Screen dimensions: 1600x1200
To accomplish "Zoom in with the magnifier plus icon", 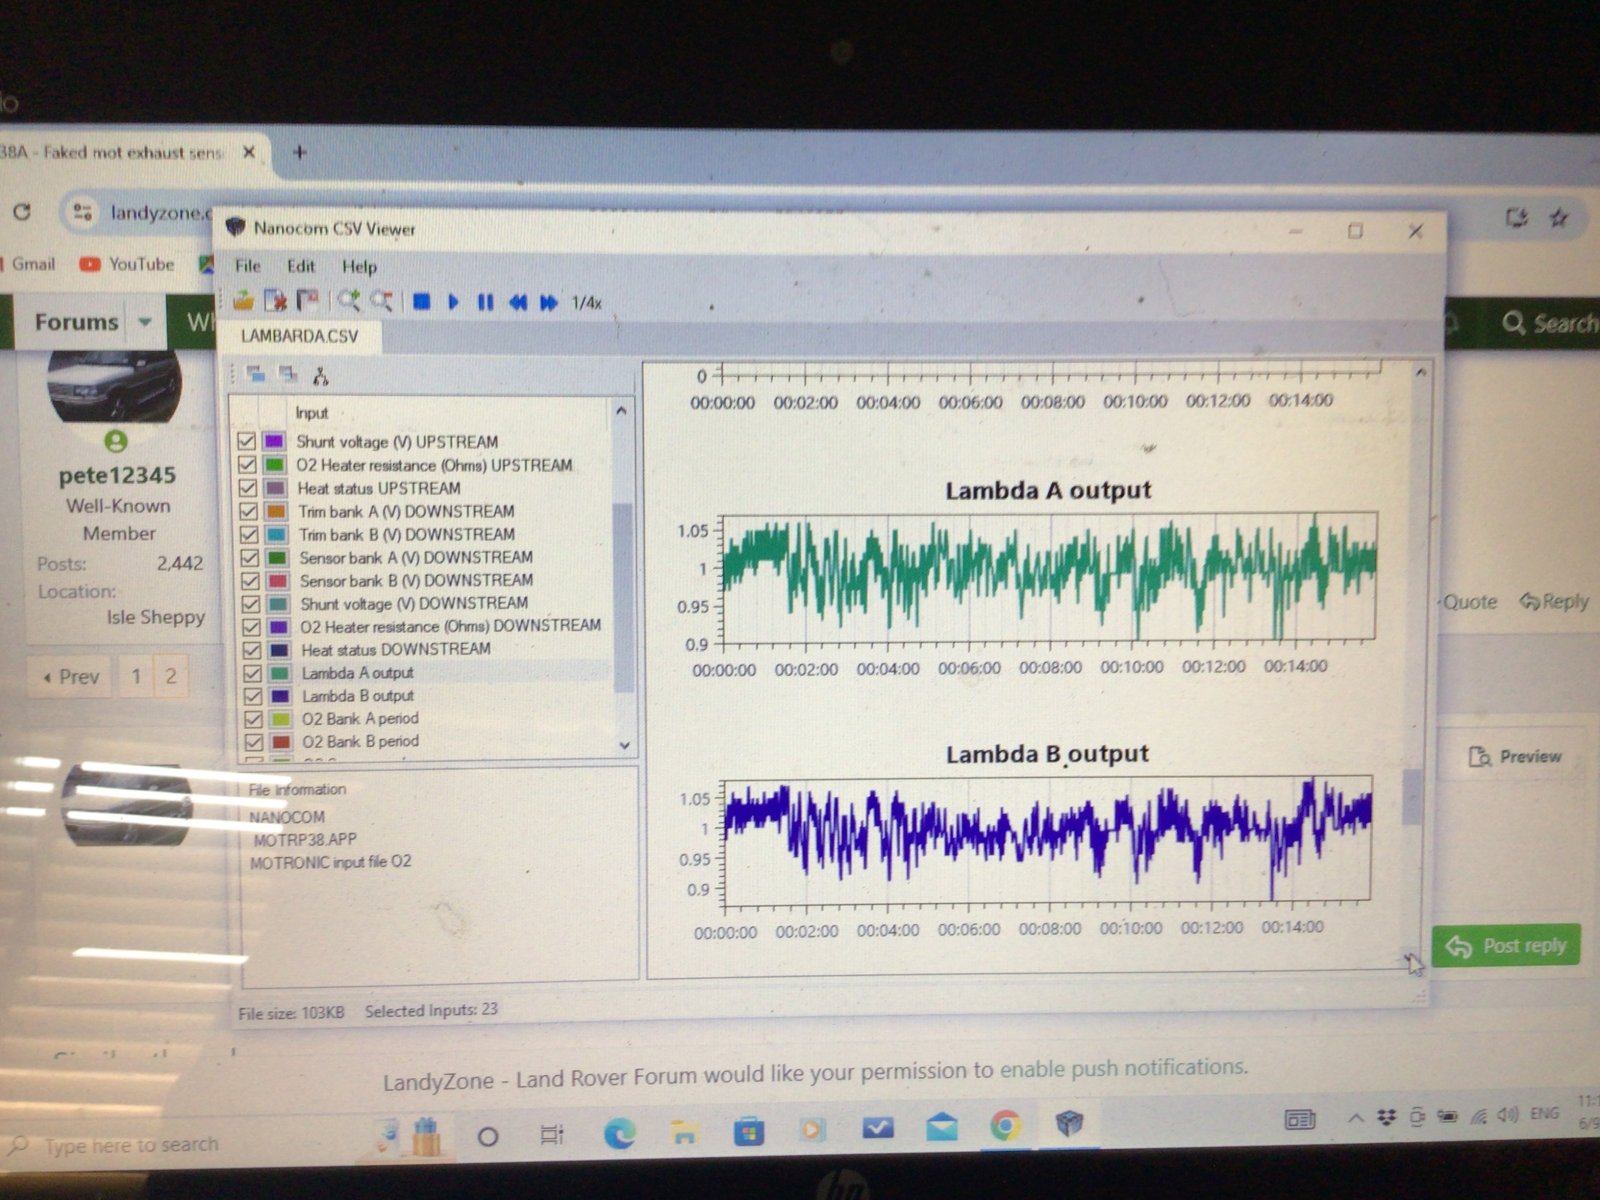I will pos(347,300).
